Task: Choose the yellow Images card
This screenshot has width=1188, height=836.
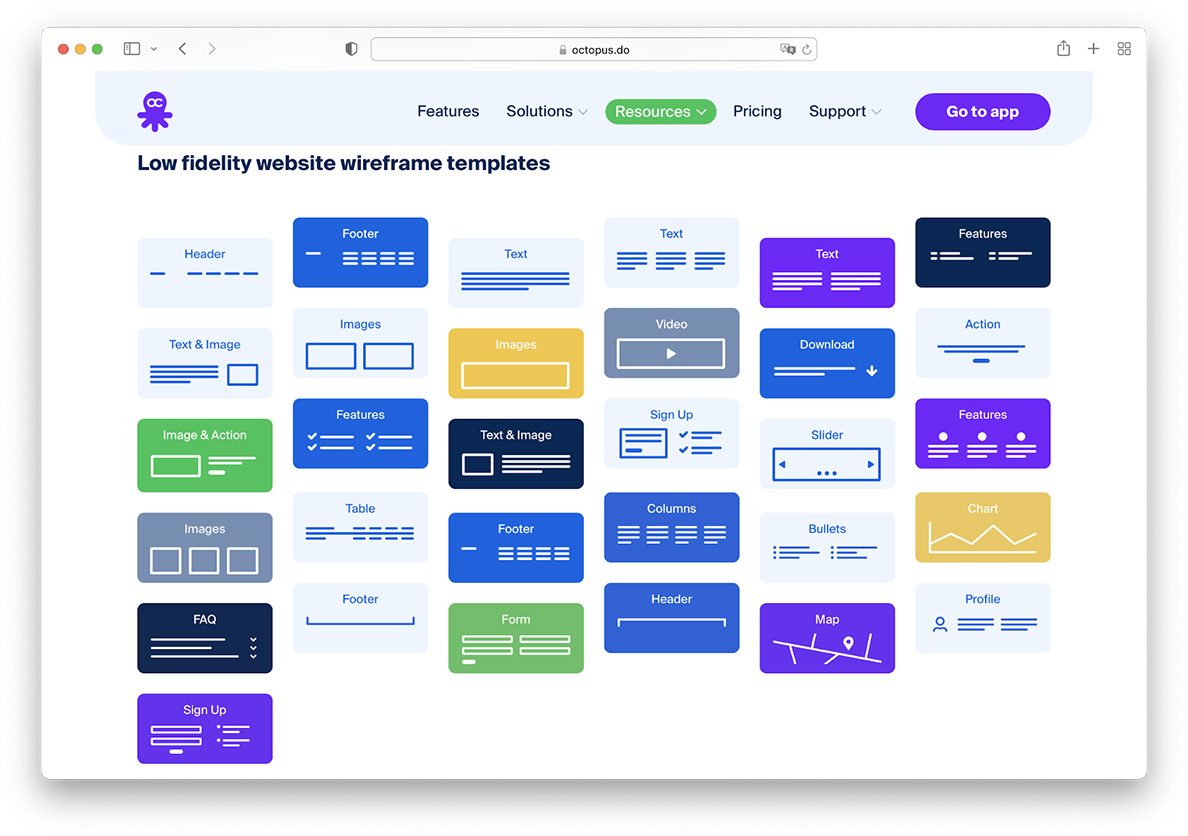Action: 516,363
